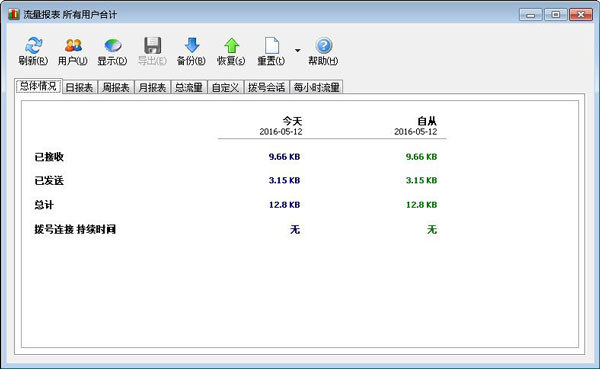Click the green 9.66 KB received since value
This screenshot has height=369, width=600.
pos(421,157)
